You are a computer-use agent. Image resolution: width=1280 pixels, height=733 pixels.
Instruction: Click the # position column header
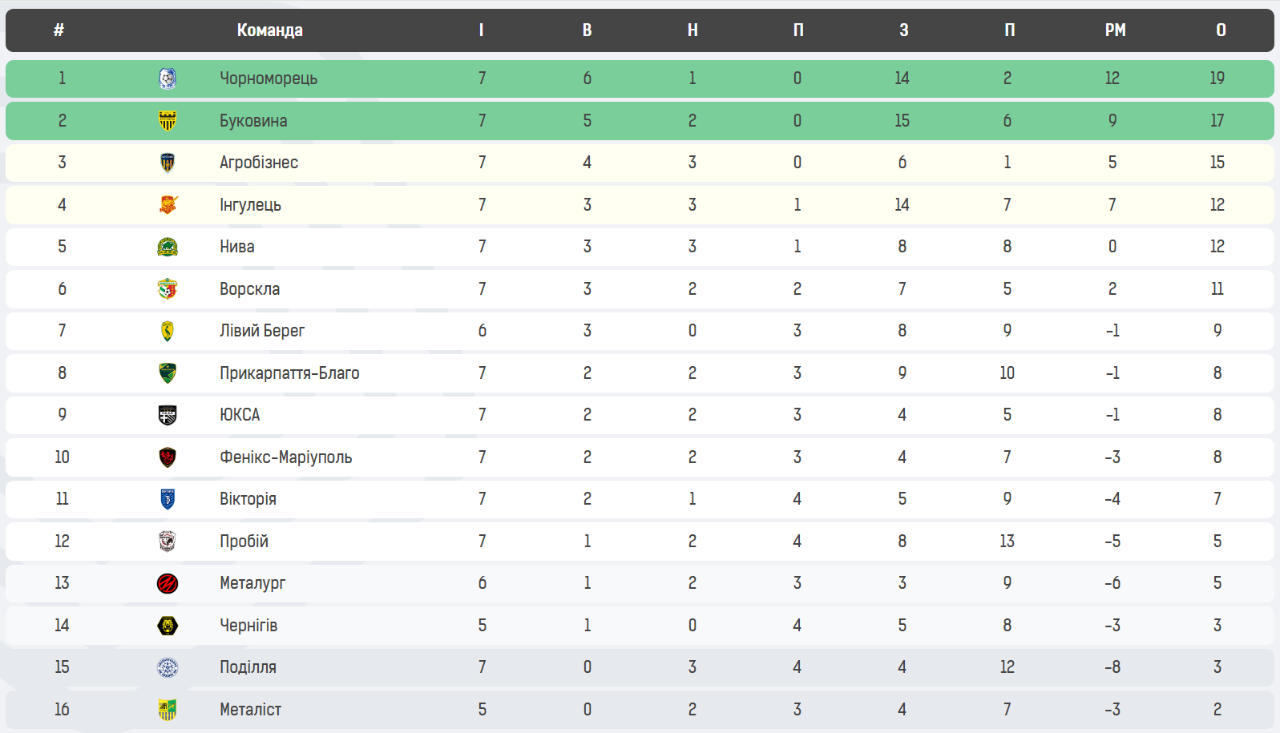tap(59, 30)
